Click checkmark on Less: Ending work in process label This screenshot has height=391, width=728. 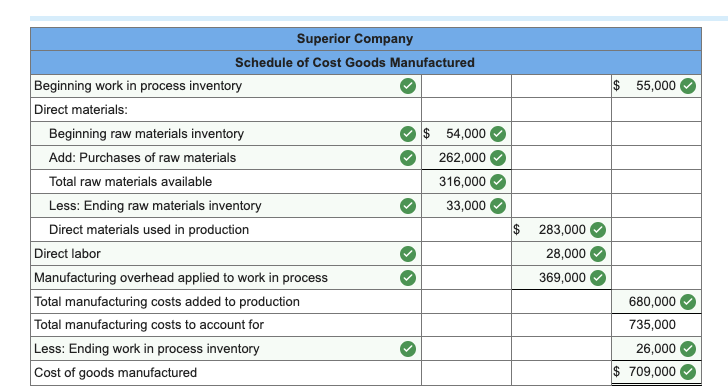tap(408, 349)
